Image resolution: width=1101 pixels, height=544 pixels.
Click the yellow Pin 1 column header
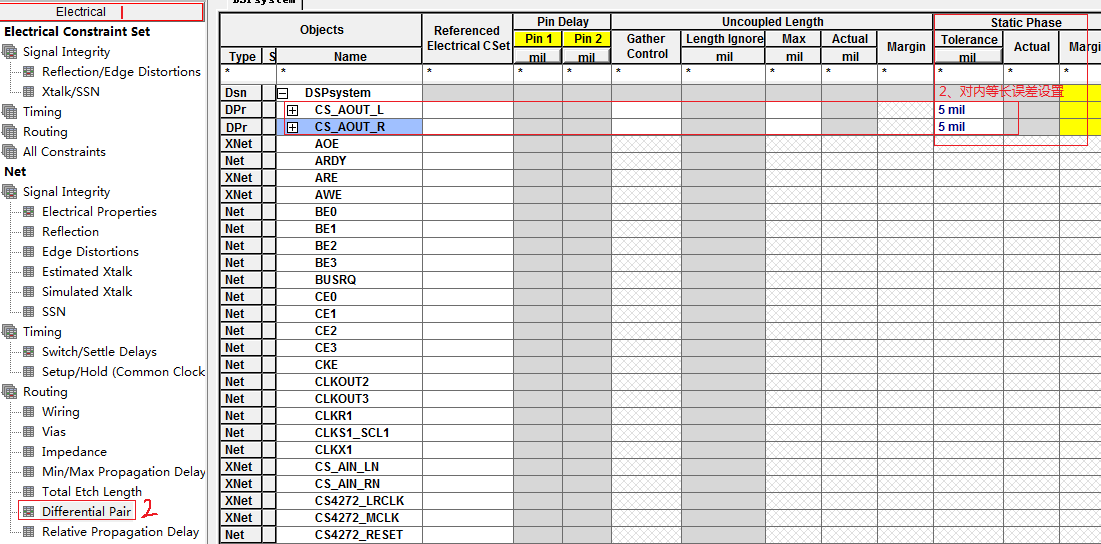coord(538,39)
